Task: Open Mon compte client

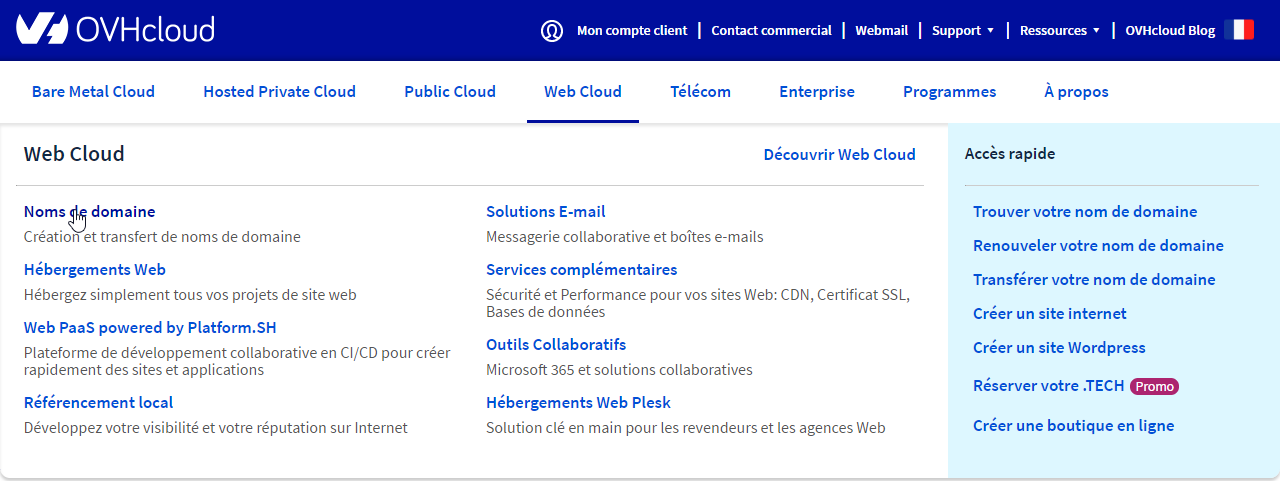Action: (632, 31)
